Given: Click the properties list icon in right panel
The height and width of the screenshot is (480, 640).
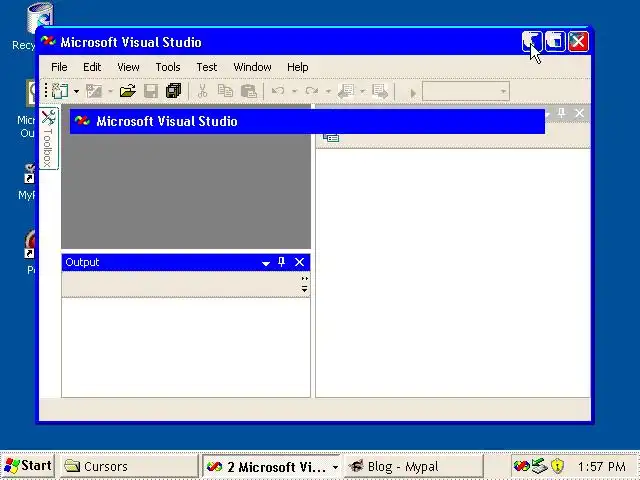Looking at the screenshot, I should [331, 138].
